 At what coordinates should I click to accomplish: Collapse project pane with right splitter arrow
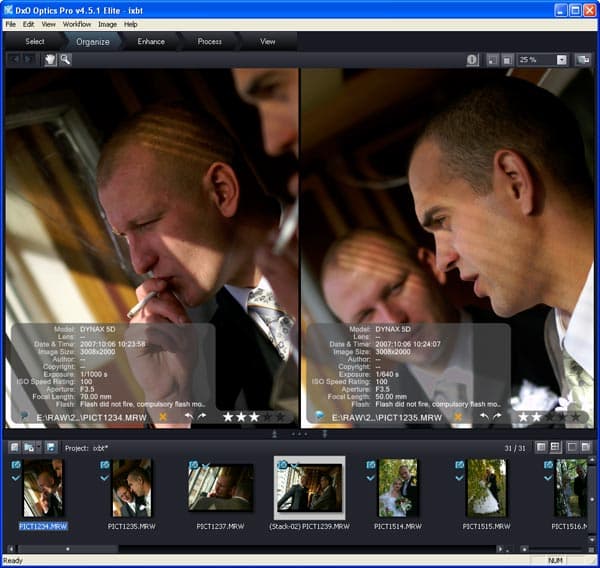(324, 434)
